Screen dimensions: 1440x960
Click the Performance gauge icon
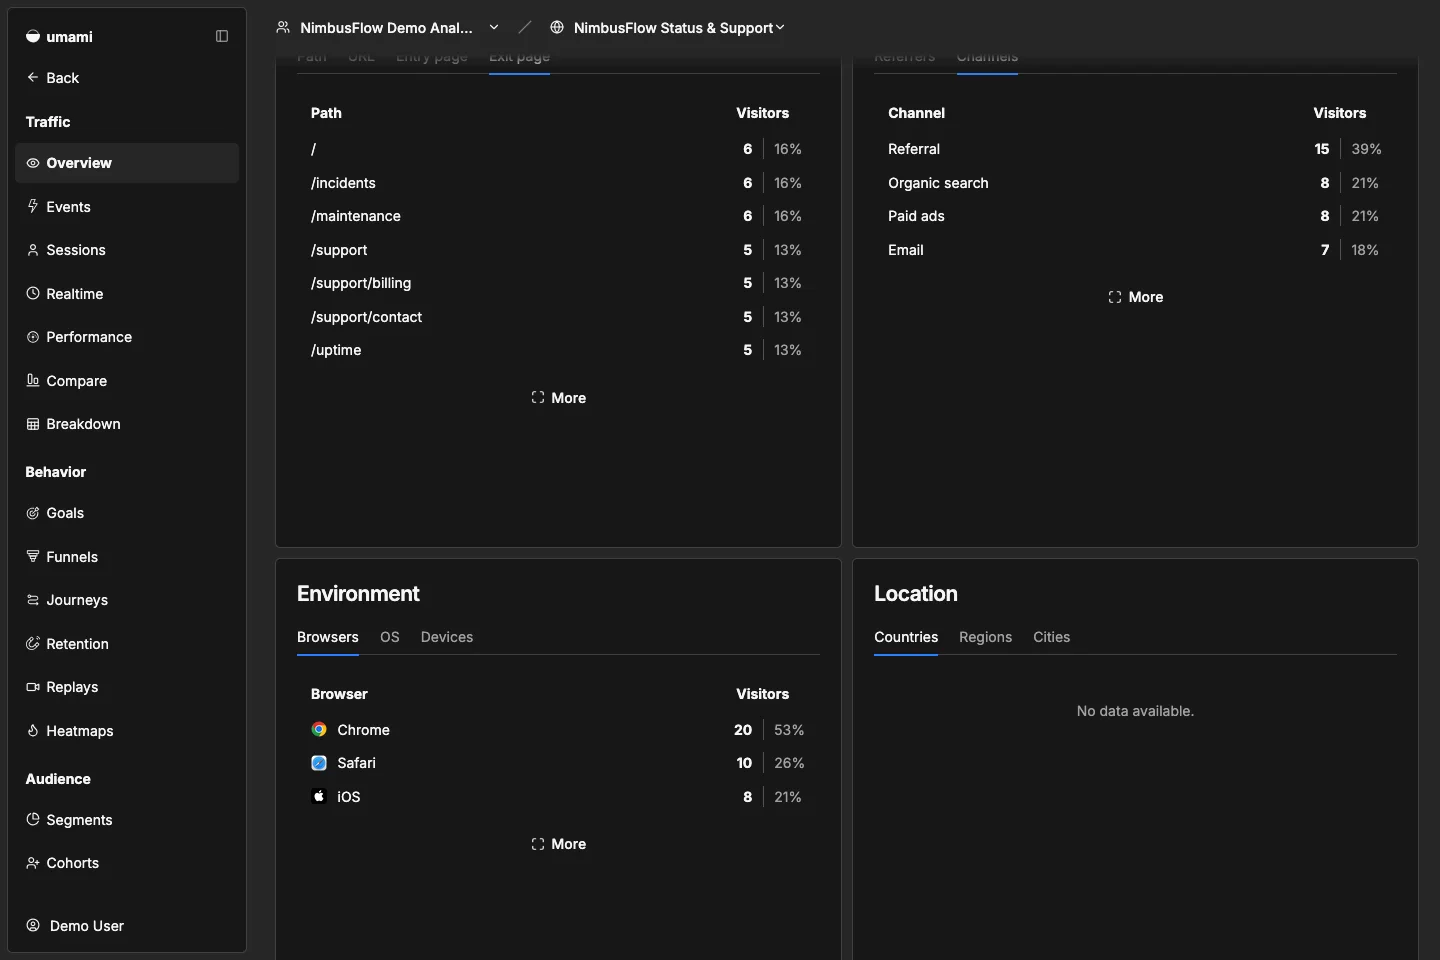point(33,337)
